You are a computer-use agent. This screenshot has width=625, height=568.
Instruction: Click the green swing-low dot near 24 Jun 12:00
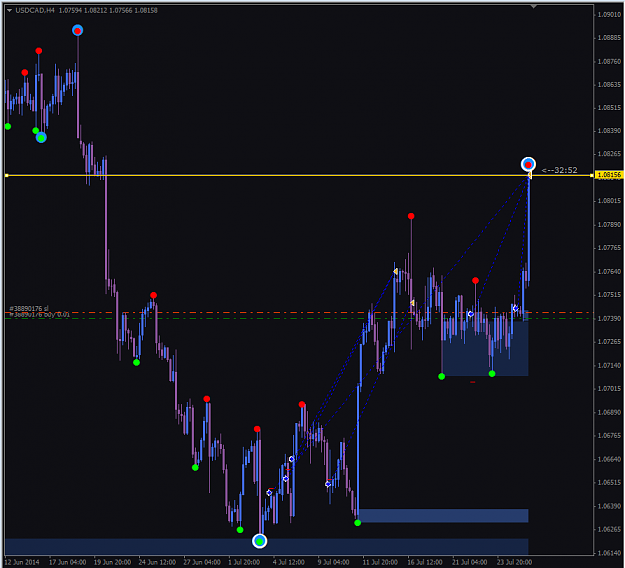coord(136,362)
